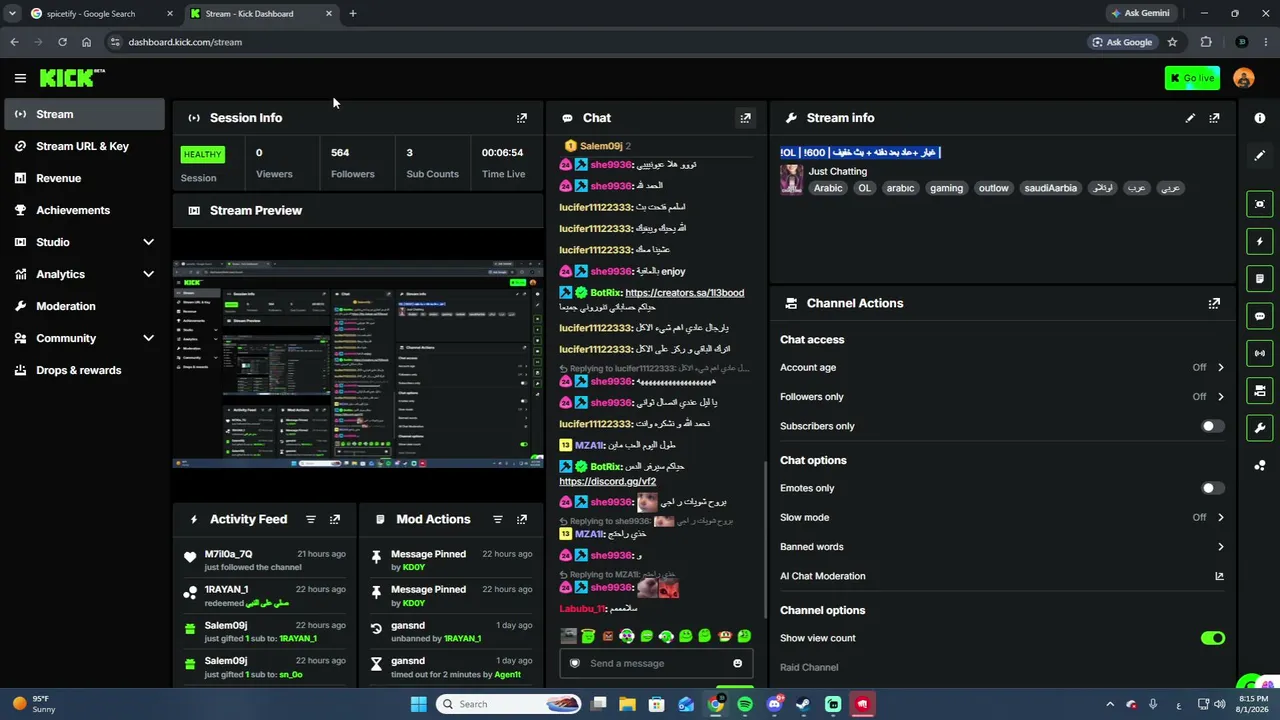Open the hamburger menu beside the Kick logo
Screen dimensions: 1280x720
pos(20,78)
